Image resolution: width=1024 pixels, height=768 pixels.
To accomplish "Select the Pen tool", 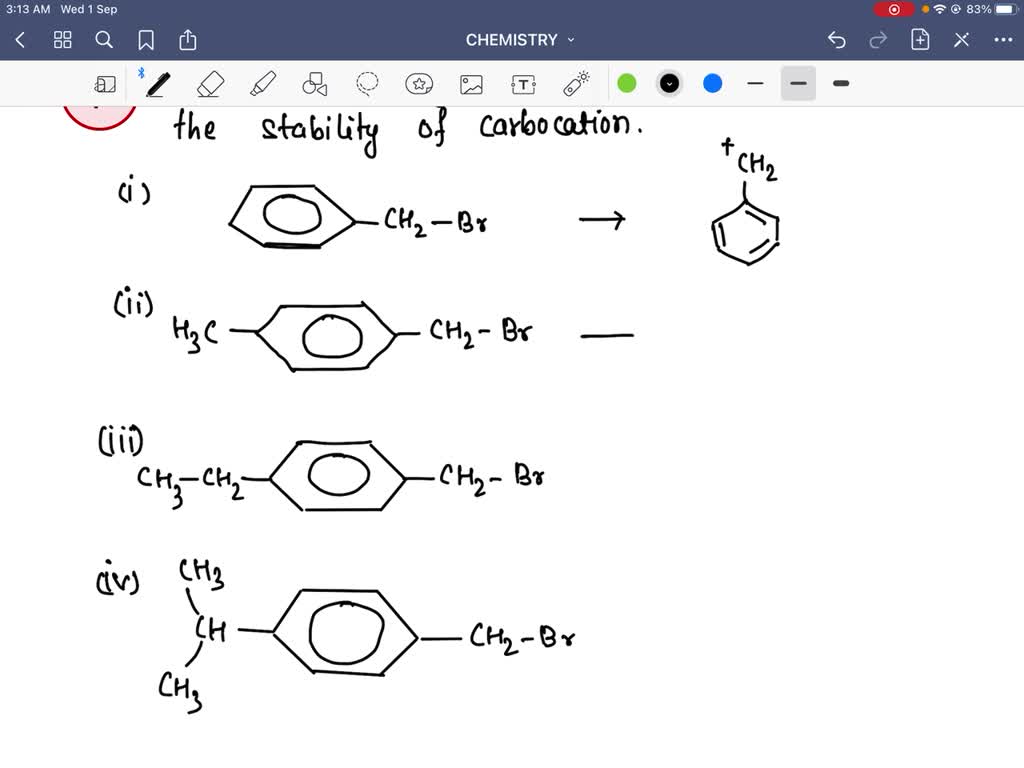I will 157,84.
